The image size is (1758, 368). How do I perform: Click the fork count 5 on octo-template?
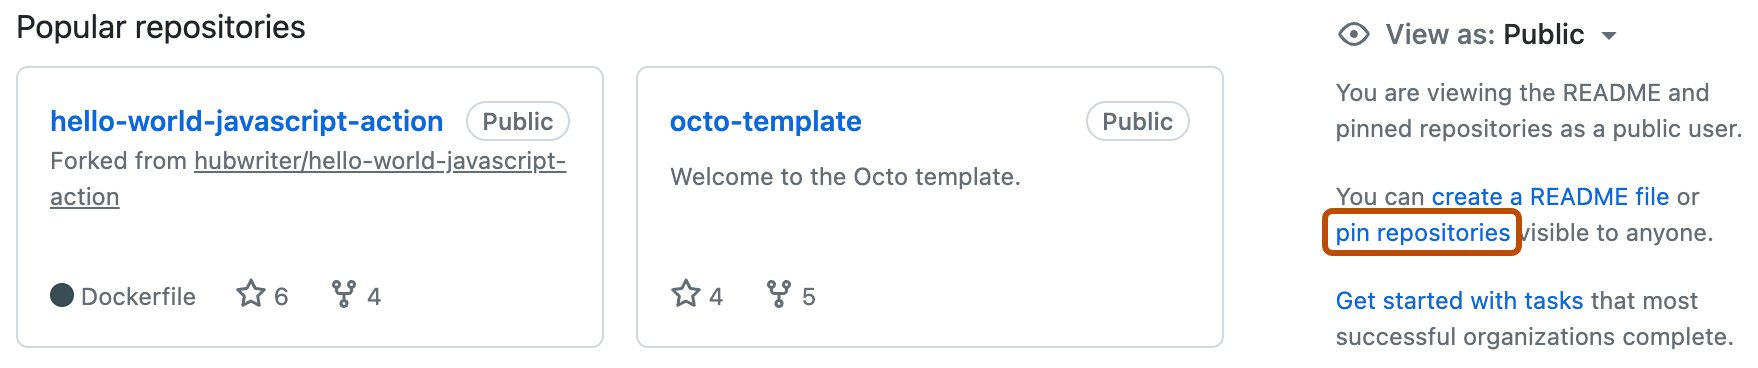point(809,297)
